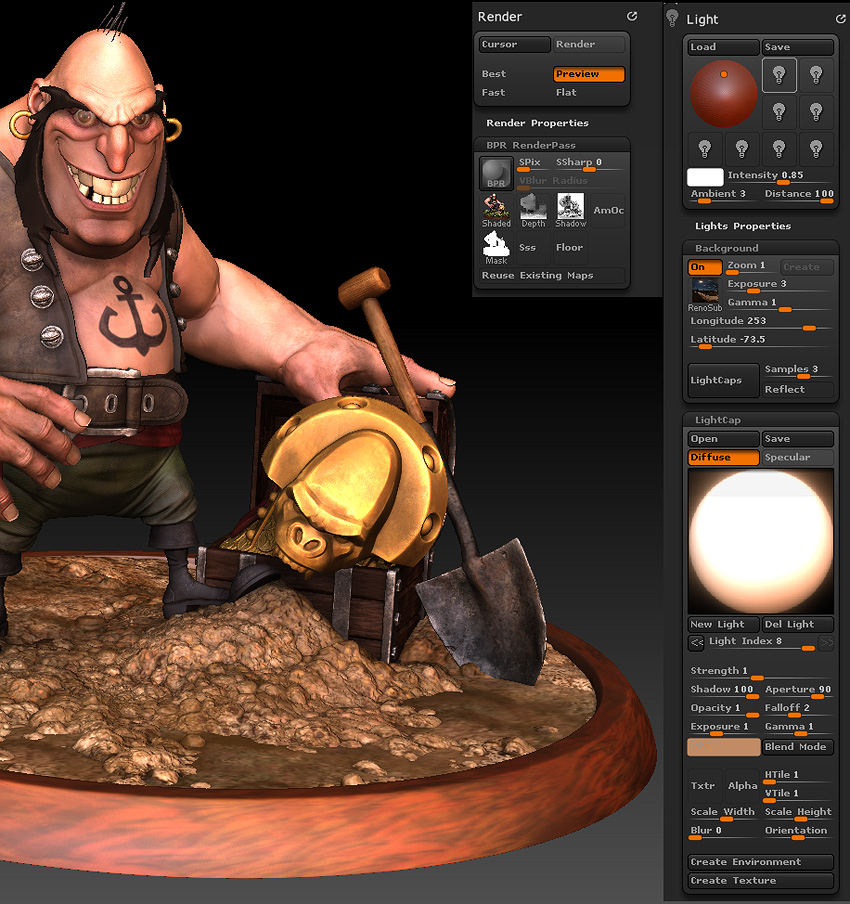Click the RenoSub background texture thumbnail
850x904 pixels.
pos(705,295)
